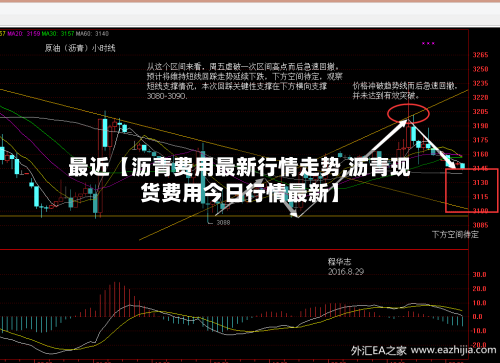Click the author name 程华志
Image resolution: width=500 pixels, height=363 pixels.
click(339, 262)
